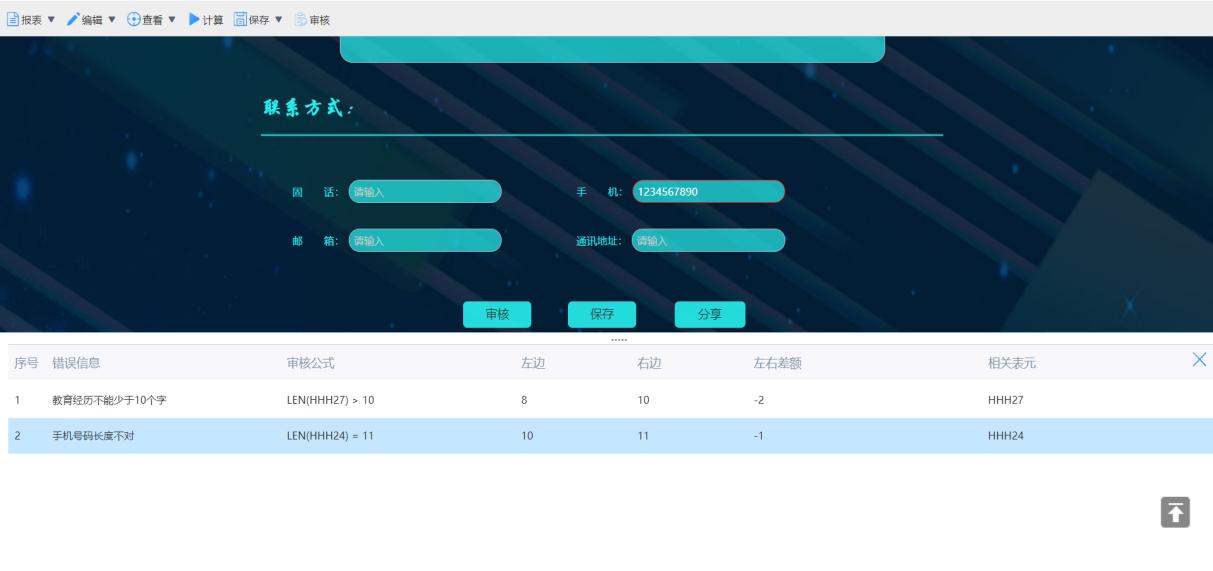Screen dimensions: 1213x571
Task: Click the 审核公式 column header
Action: click(311, 363)
